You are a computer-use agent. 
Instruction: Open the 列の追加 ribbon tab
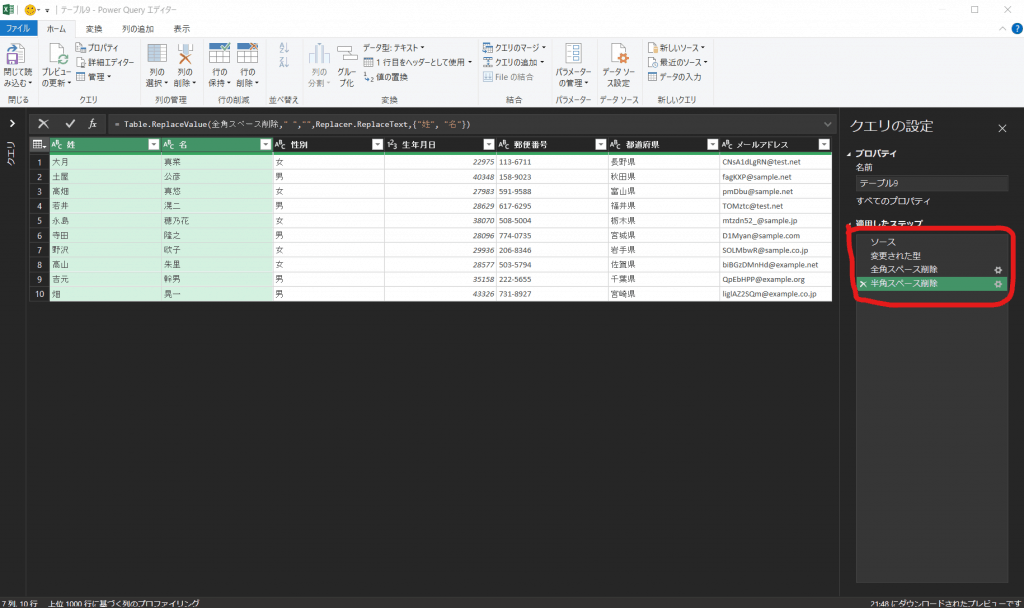(136, 29)
